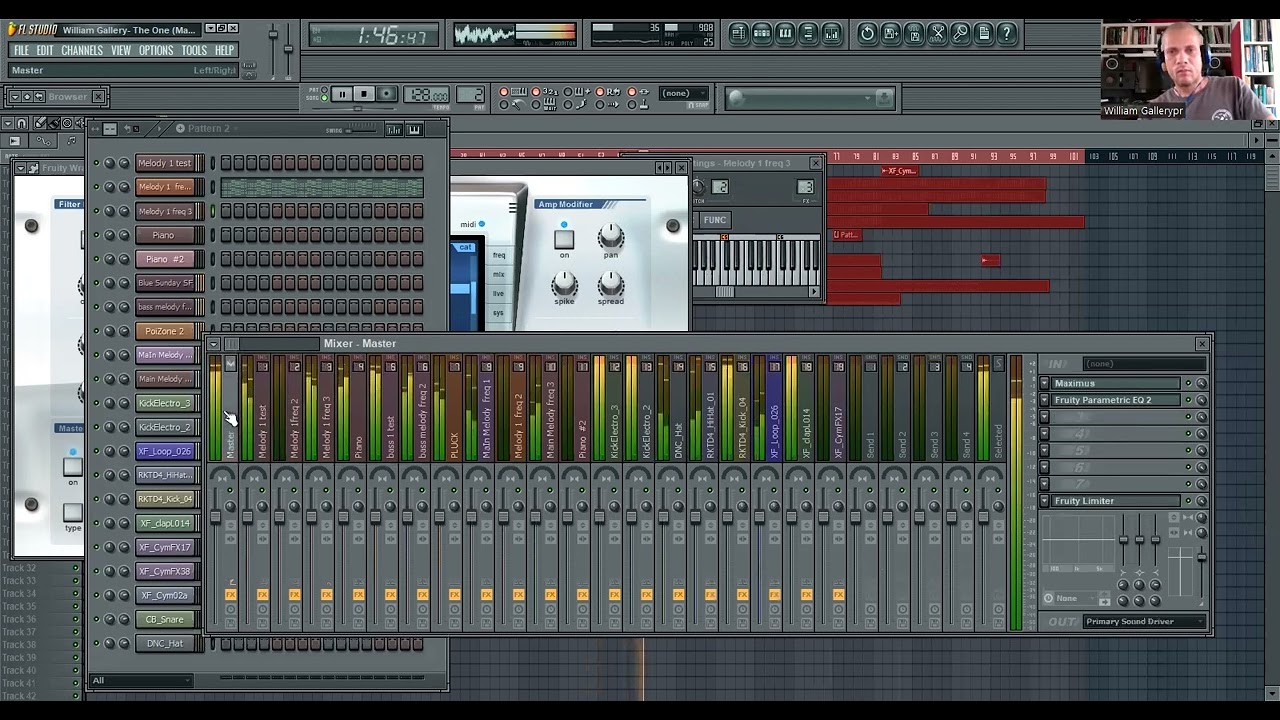Select the PoiZone 2 channel button
The height and width of the screenshot is (720, 1280).
[x=165, y=331]
